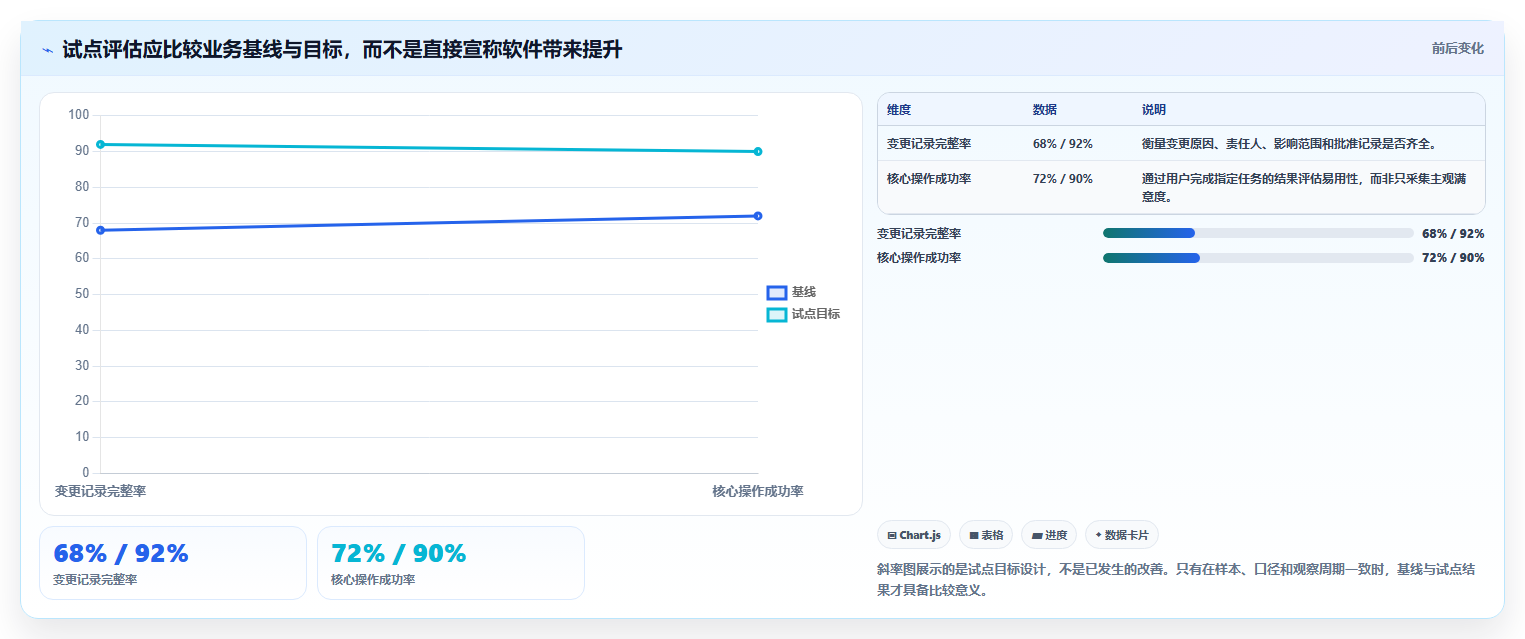The width and height of the screenshot is (1525, 639).
Task: Toggle the 试点目标 legend swatch
Action: click(x=777, y=314)
